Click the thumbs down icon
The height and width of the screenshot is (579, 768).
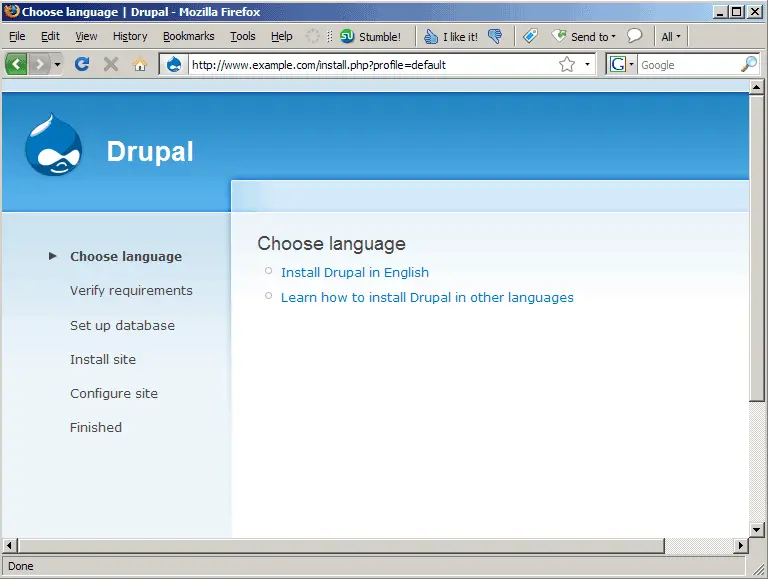pos(495,36)
